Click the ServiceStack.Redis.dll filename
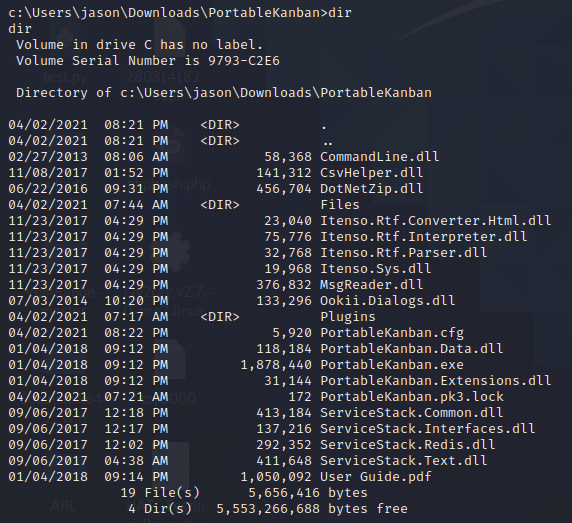 (x=408, y=445)
